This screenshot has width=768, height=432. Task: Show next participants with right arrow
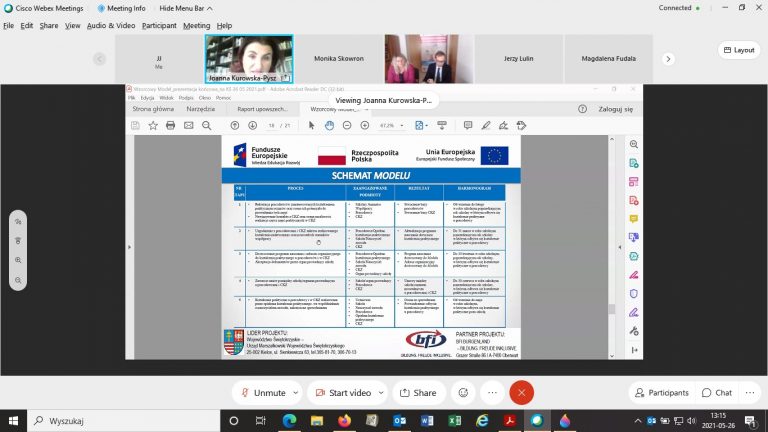(668, 59)
